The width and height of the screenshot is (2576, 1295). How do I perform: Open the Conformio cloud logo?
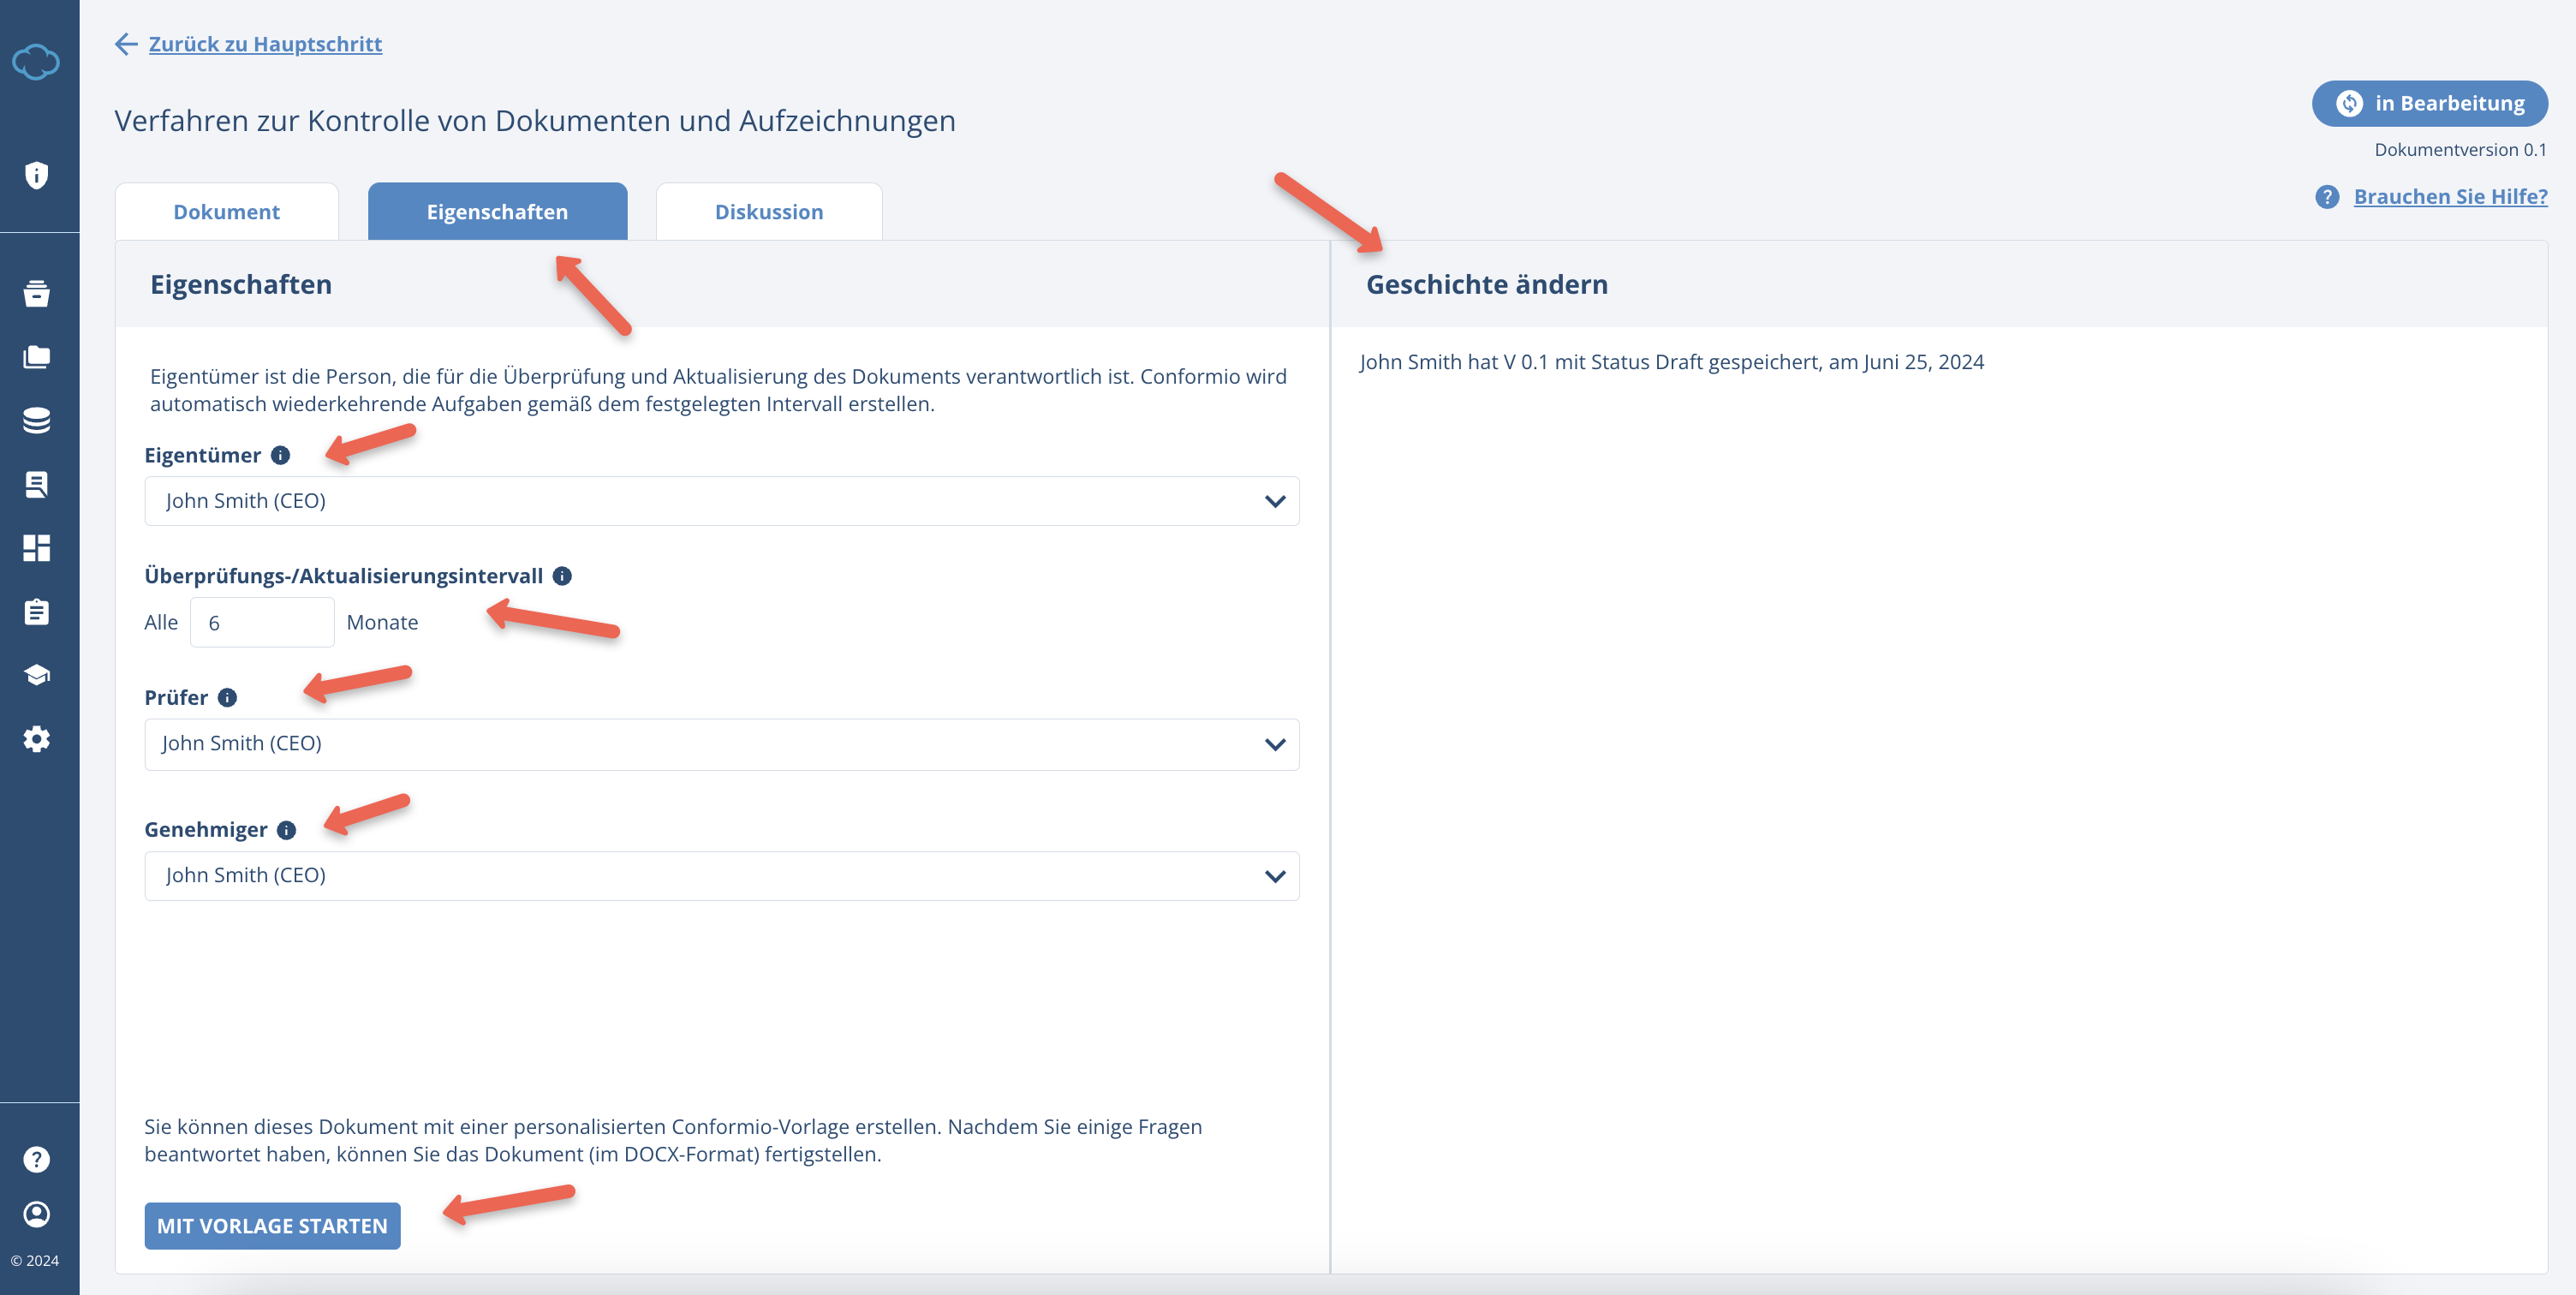click(x=37, y=61)
